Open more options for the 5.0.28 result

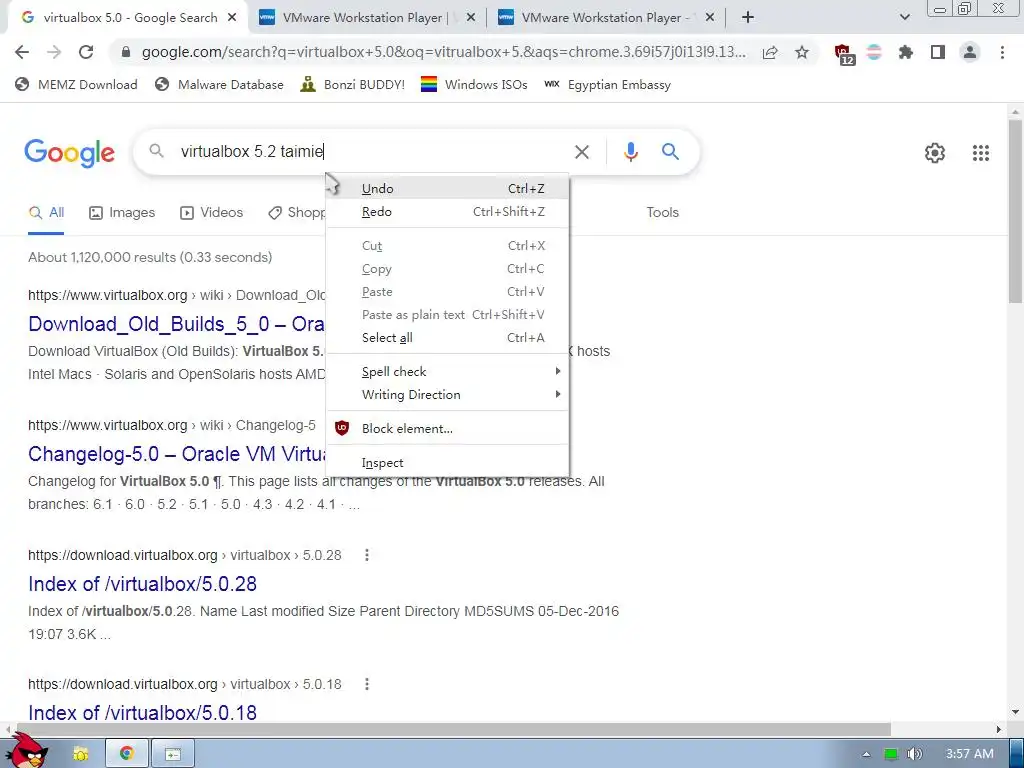pyautogui.click(x=367, y=555)
